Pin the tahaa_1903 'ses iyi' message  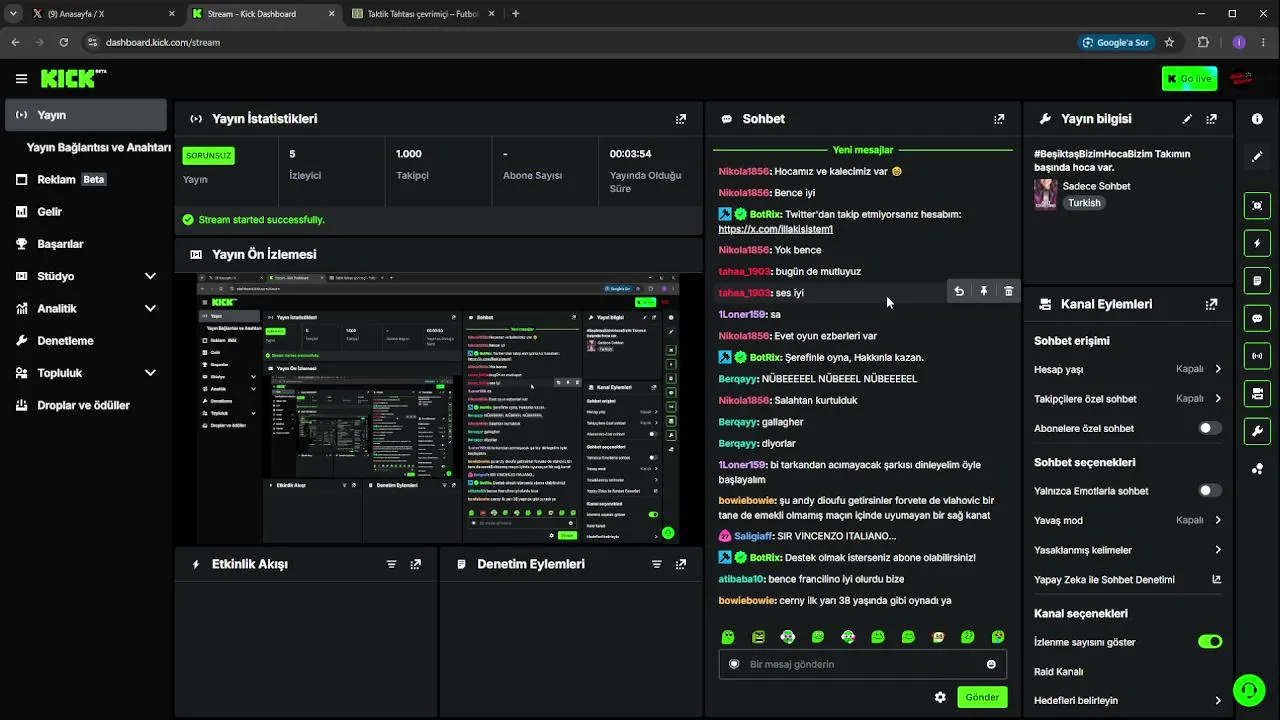click(x=984, y=291)
